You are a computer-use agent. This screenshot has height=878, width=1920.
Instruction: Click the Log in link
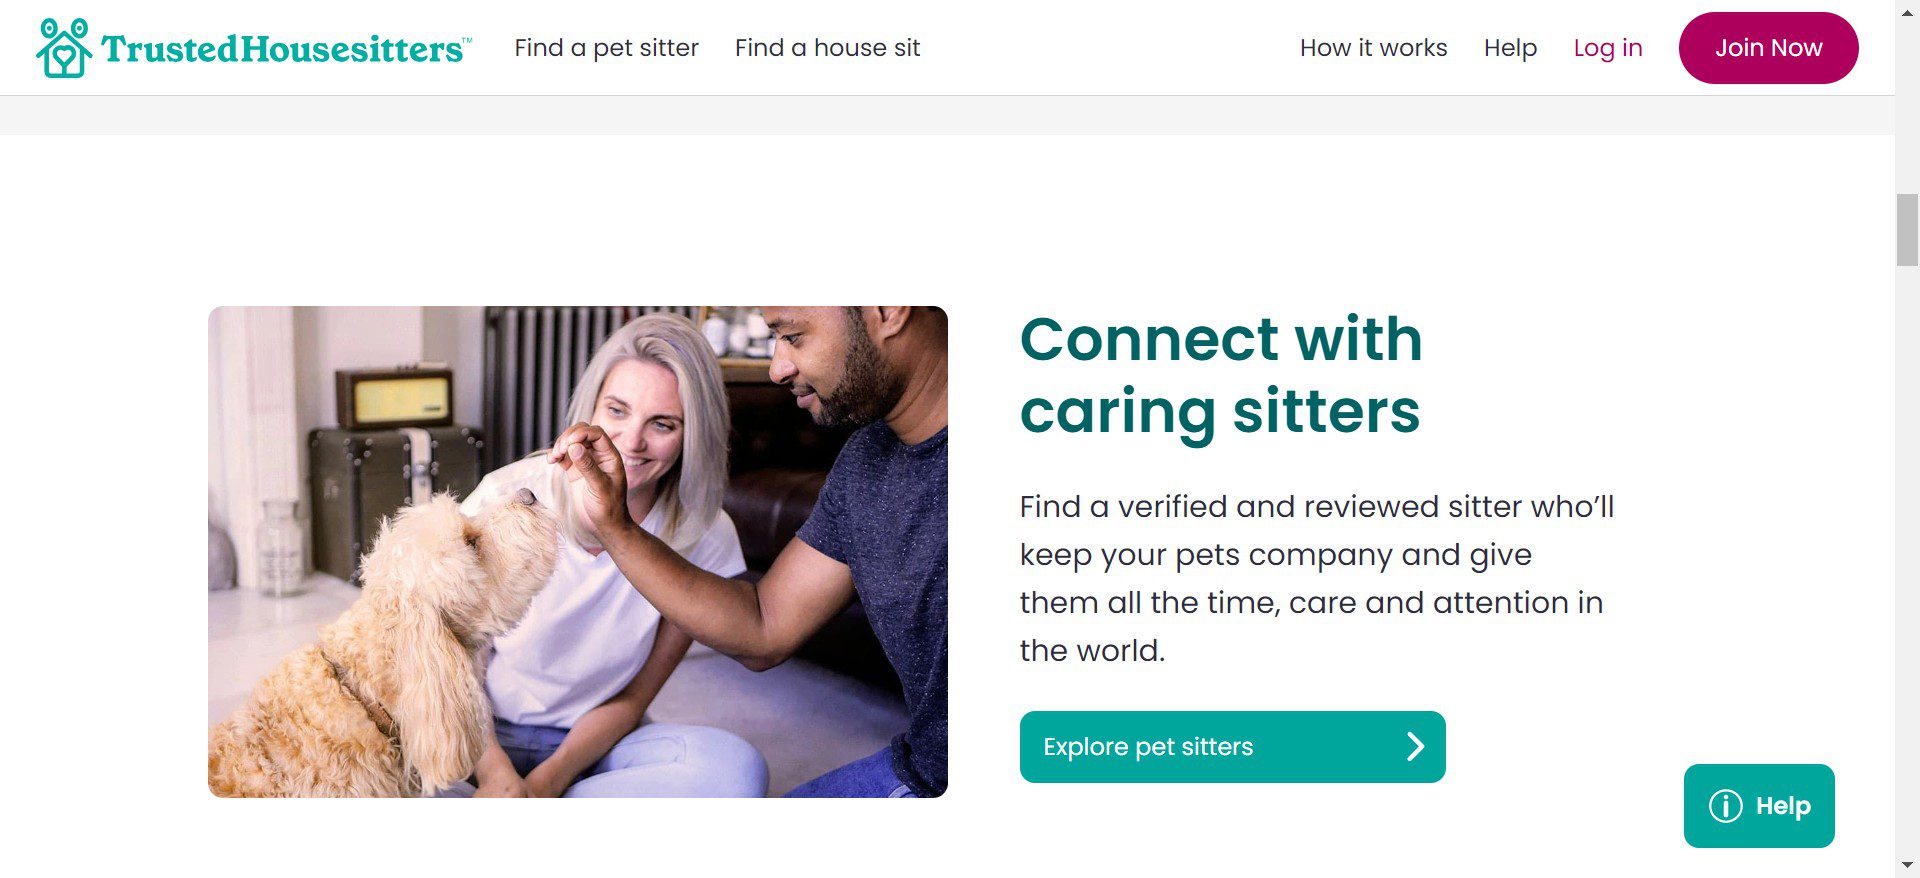1607,48
